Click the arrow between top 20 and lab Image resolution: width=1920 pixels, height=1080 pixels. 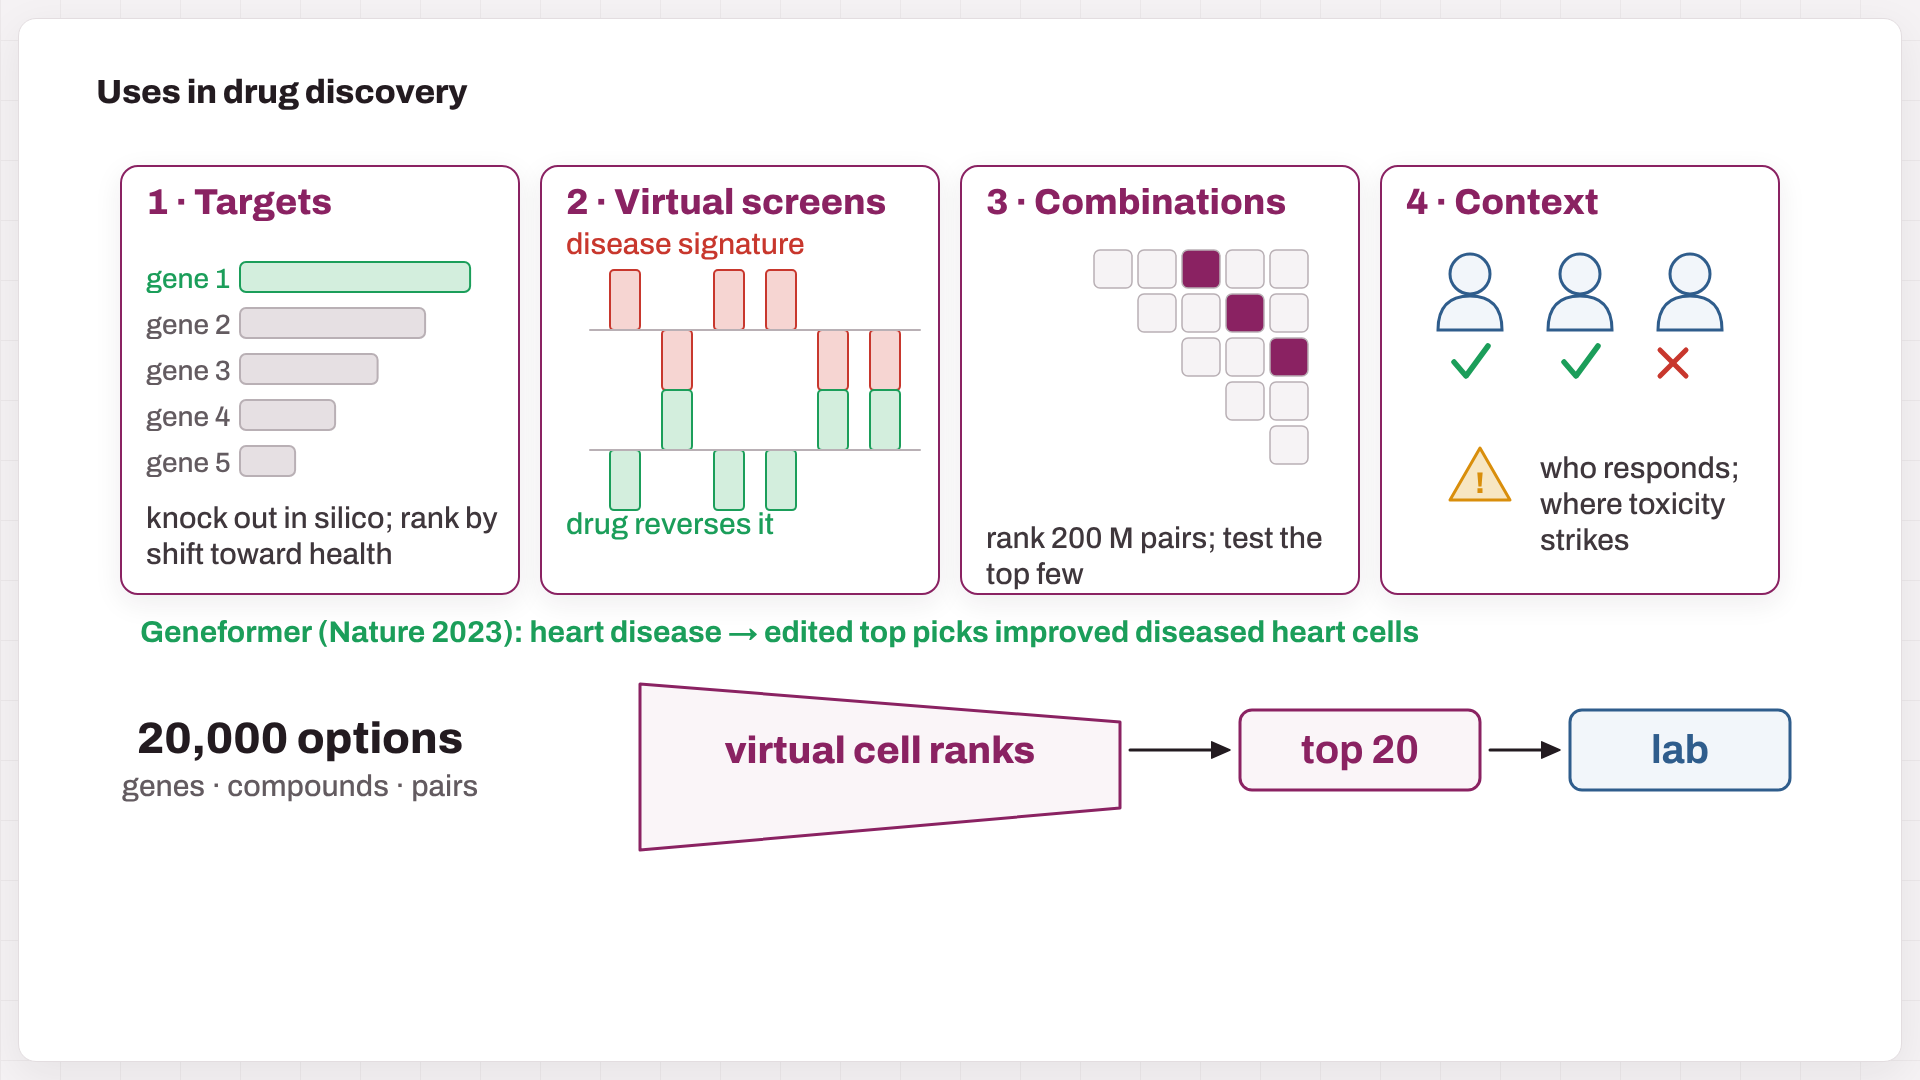pos(1525,750)
